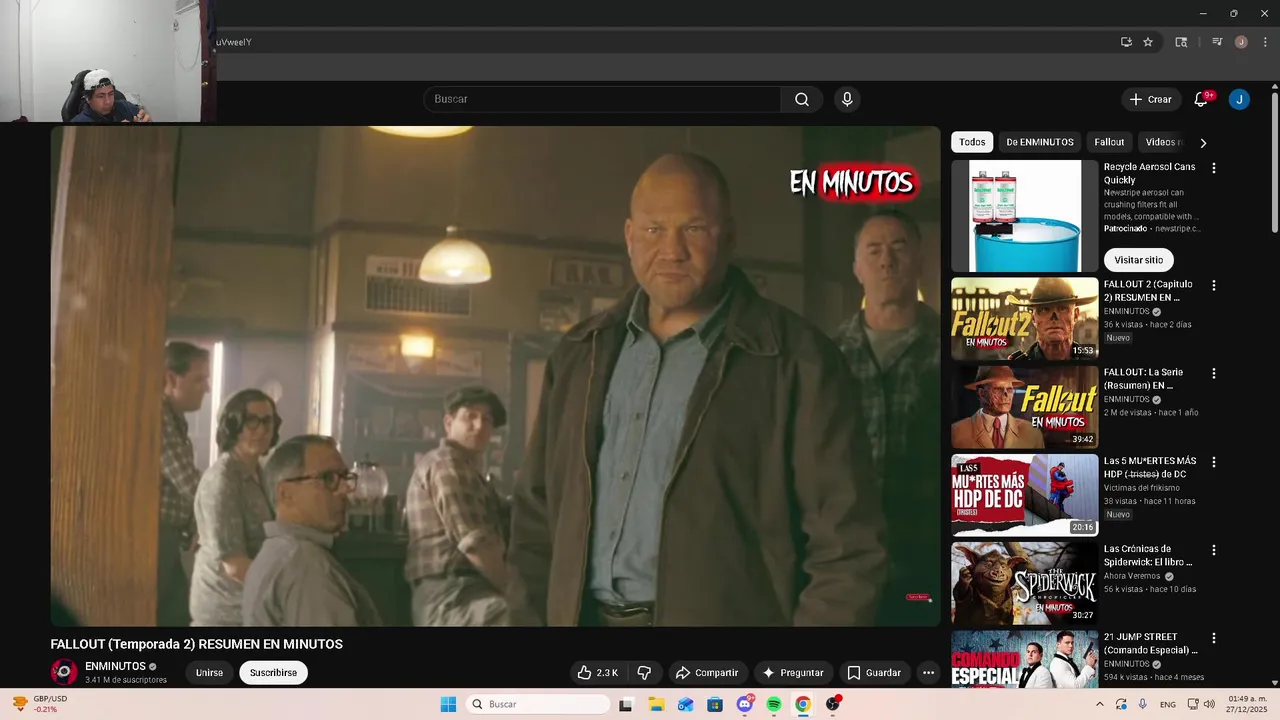Like the video with thumbs-up button
Image resolution: width=1280 pixels, height=720 pixels.
597,673
